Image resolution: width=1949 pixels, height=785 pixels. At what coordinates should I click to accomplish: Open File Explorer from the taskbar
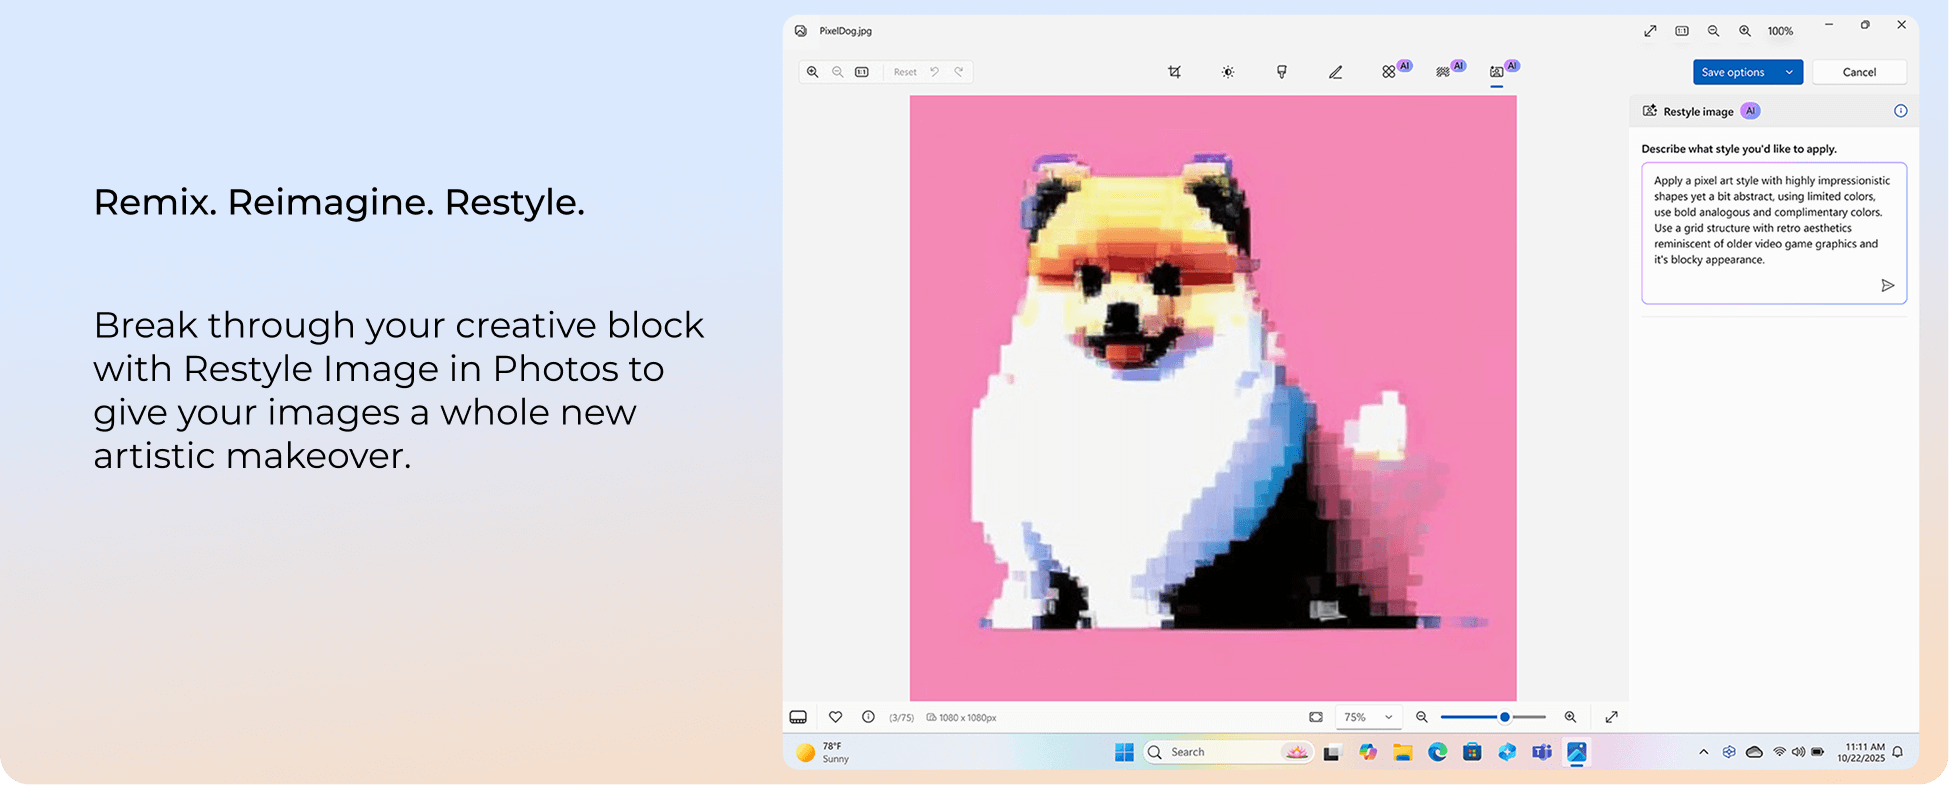pyautogui.click(x=1403, y=752)
